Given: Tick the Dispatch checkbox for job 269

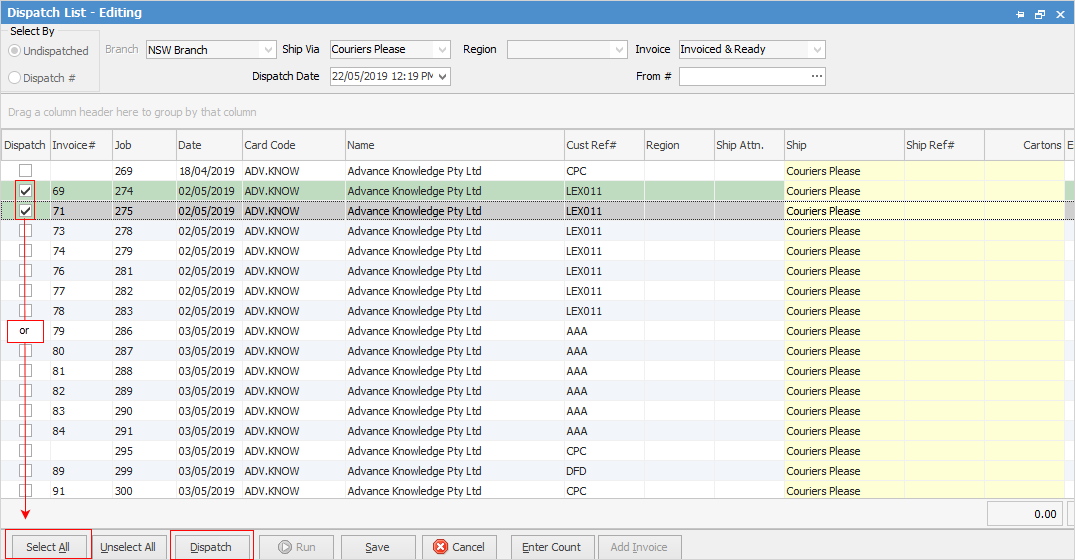Looking at the screenshot, I should (26, 171).
